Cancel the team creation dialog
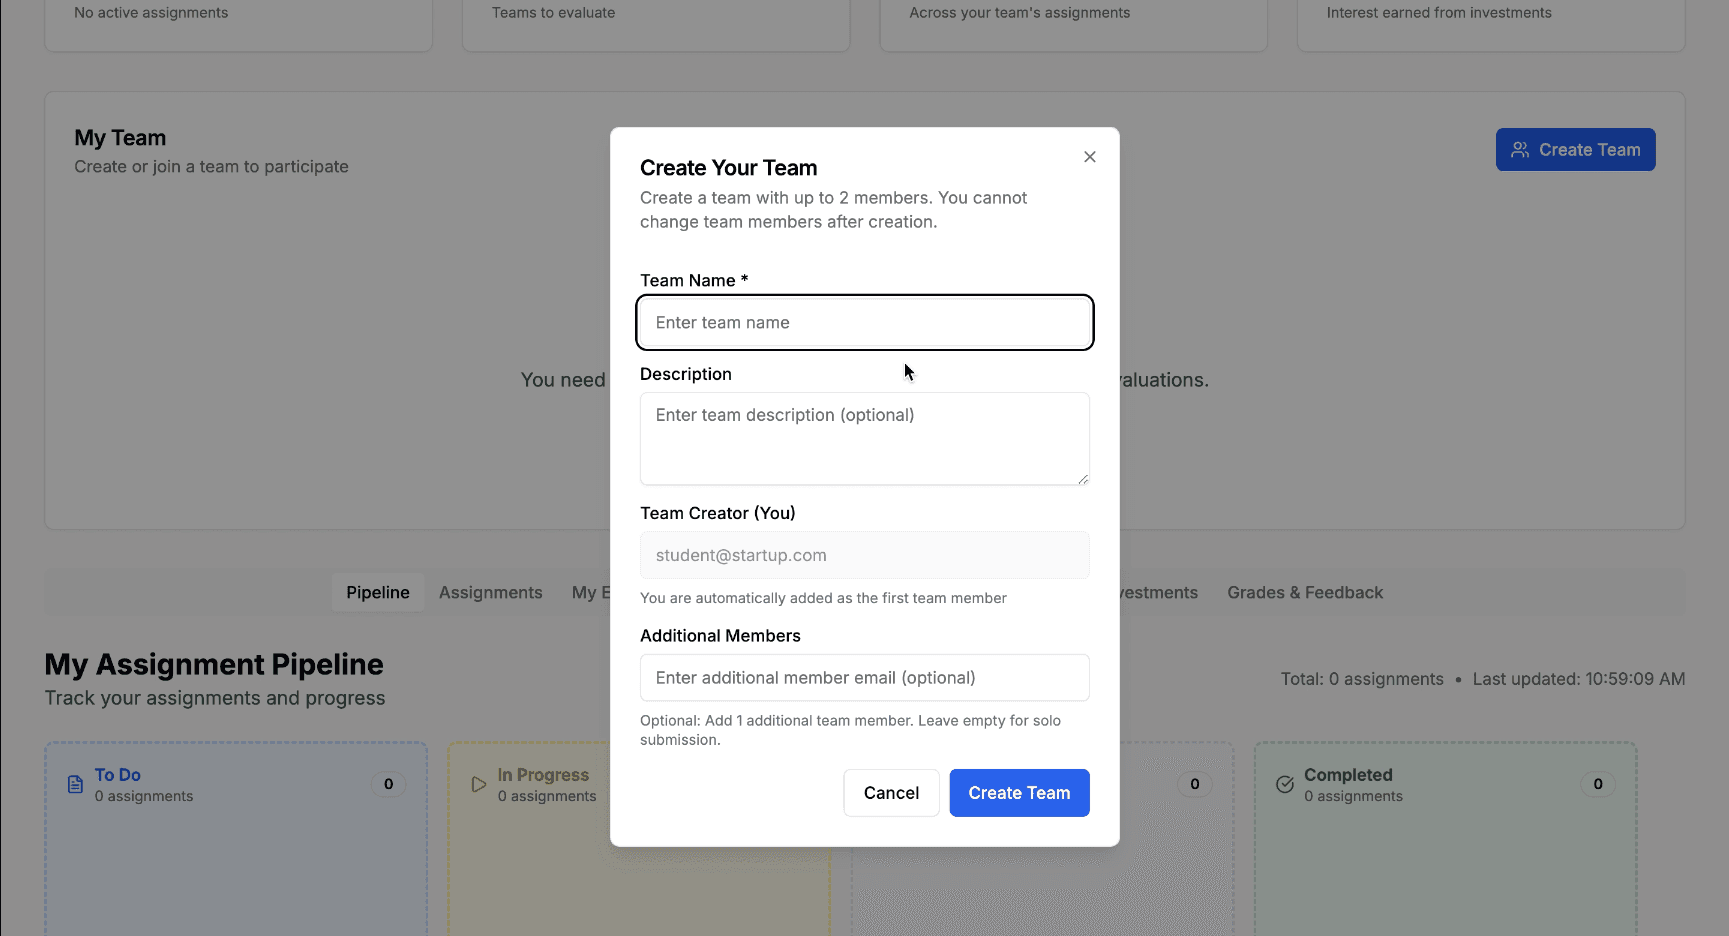 (891, 793)
